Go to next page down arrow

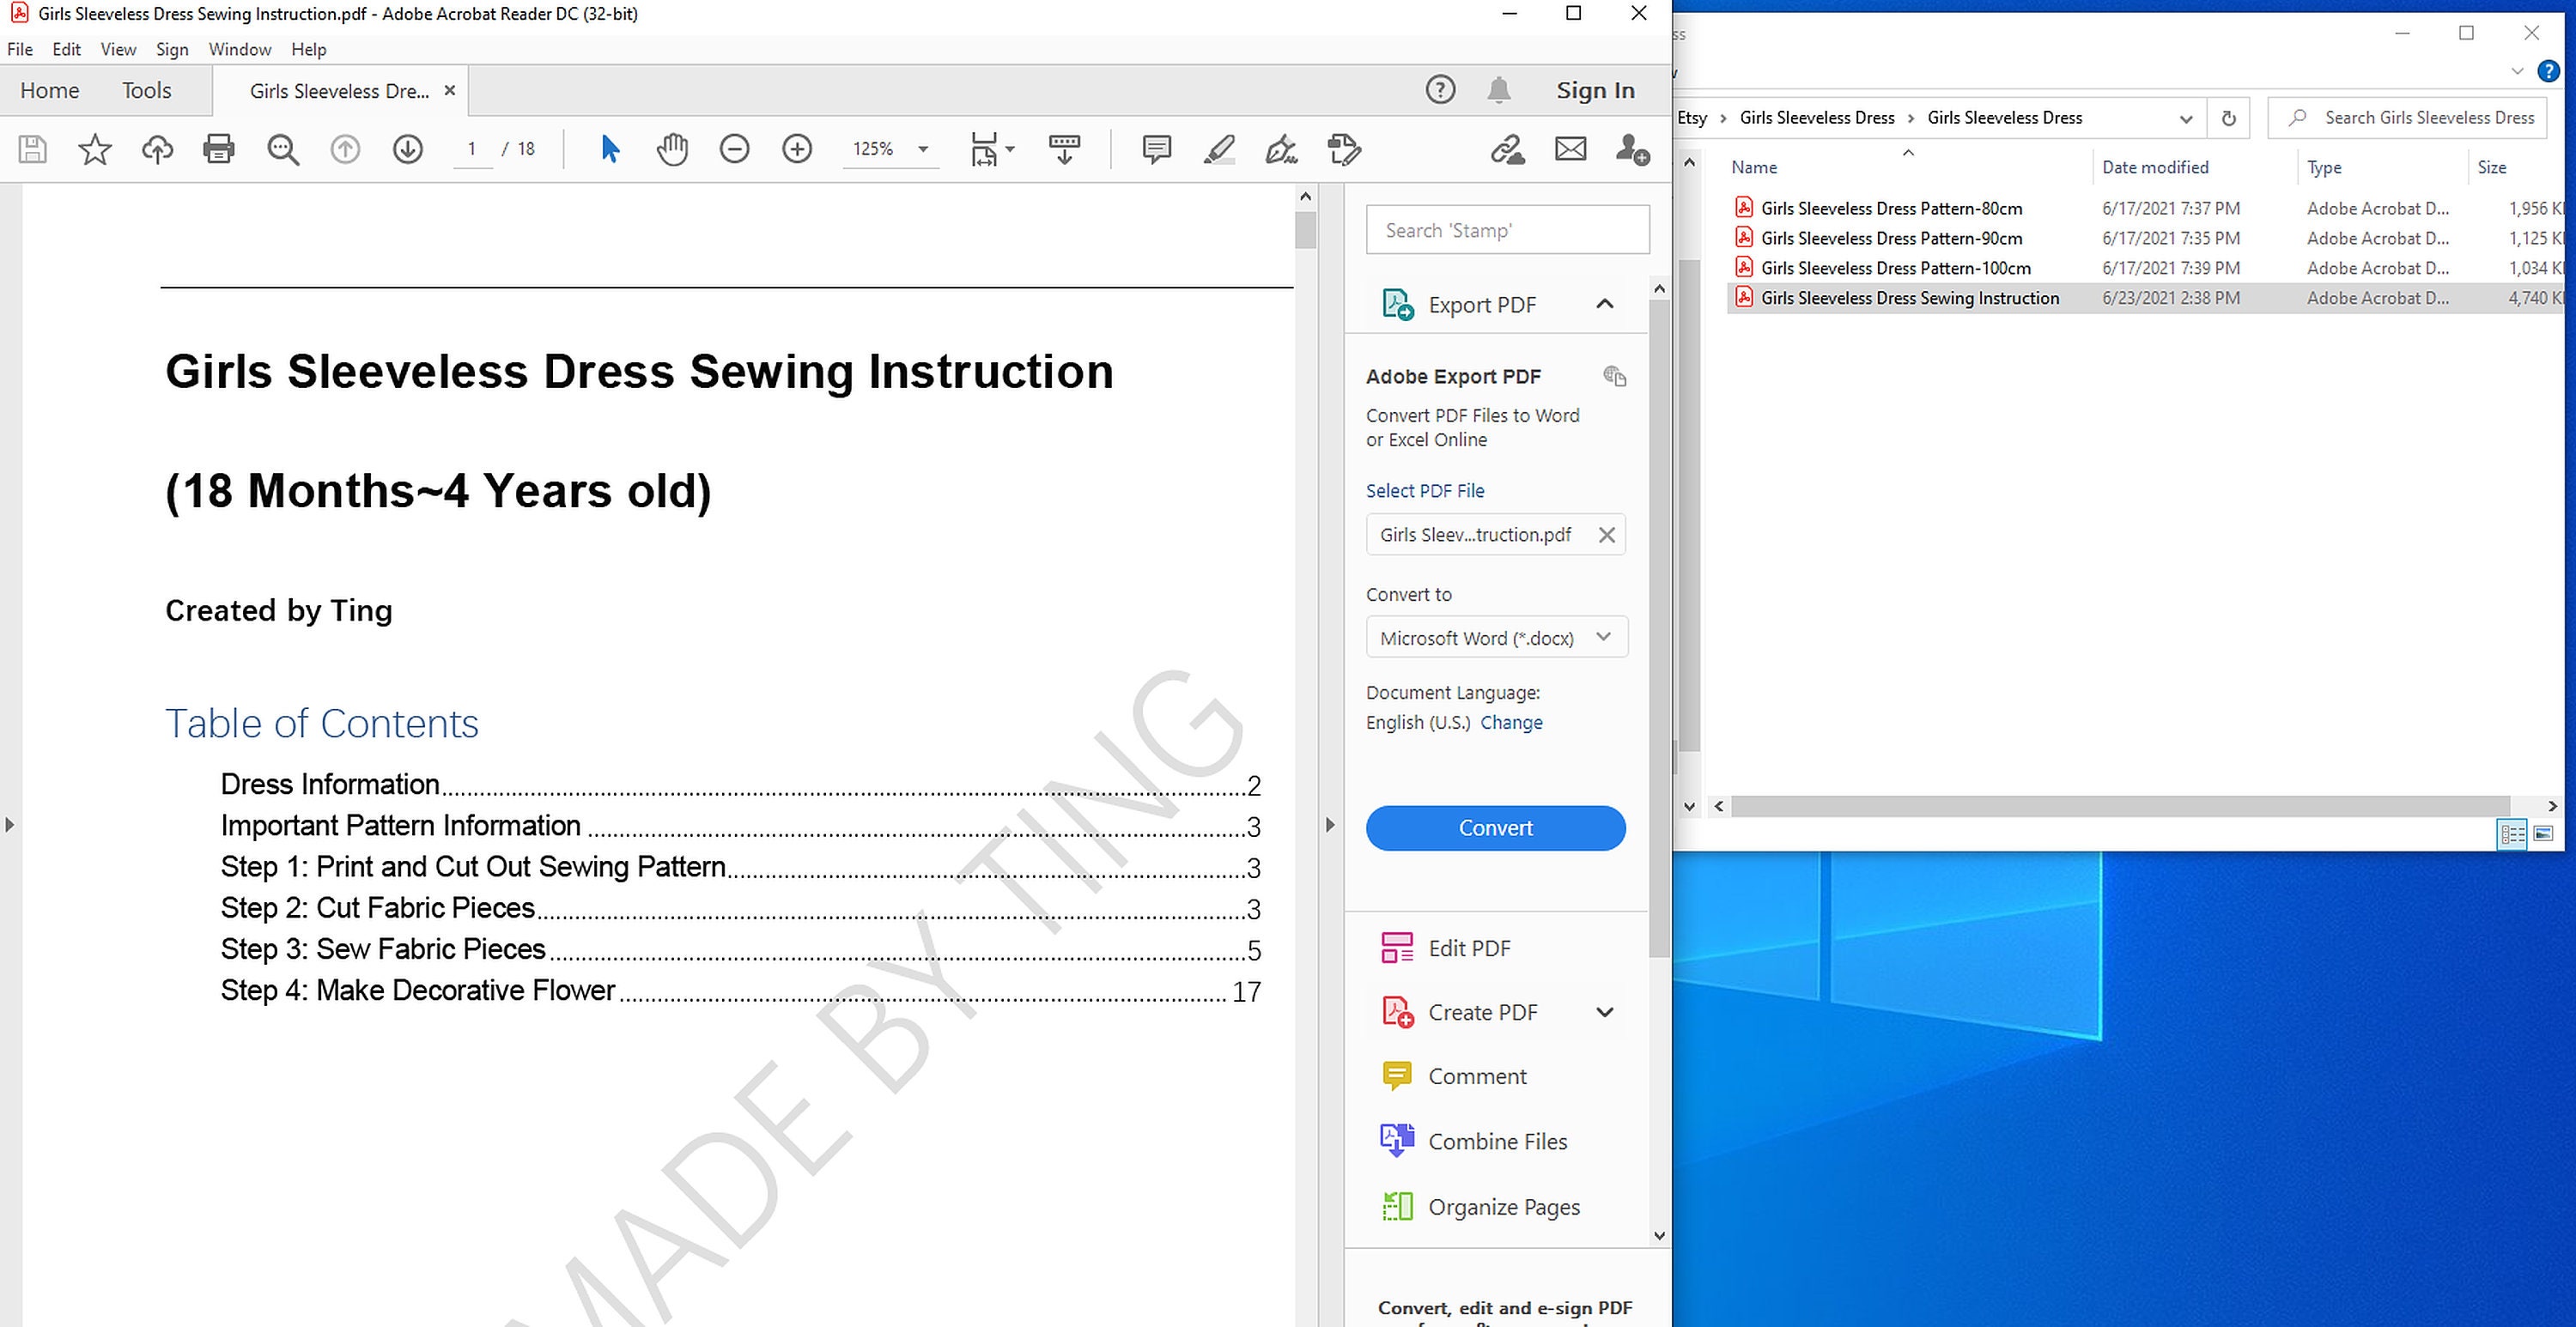click(x=407, y=150)
